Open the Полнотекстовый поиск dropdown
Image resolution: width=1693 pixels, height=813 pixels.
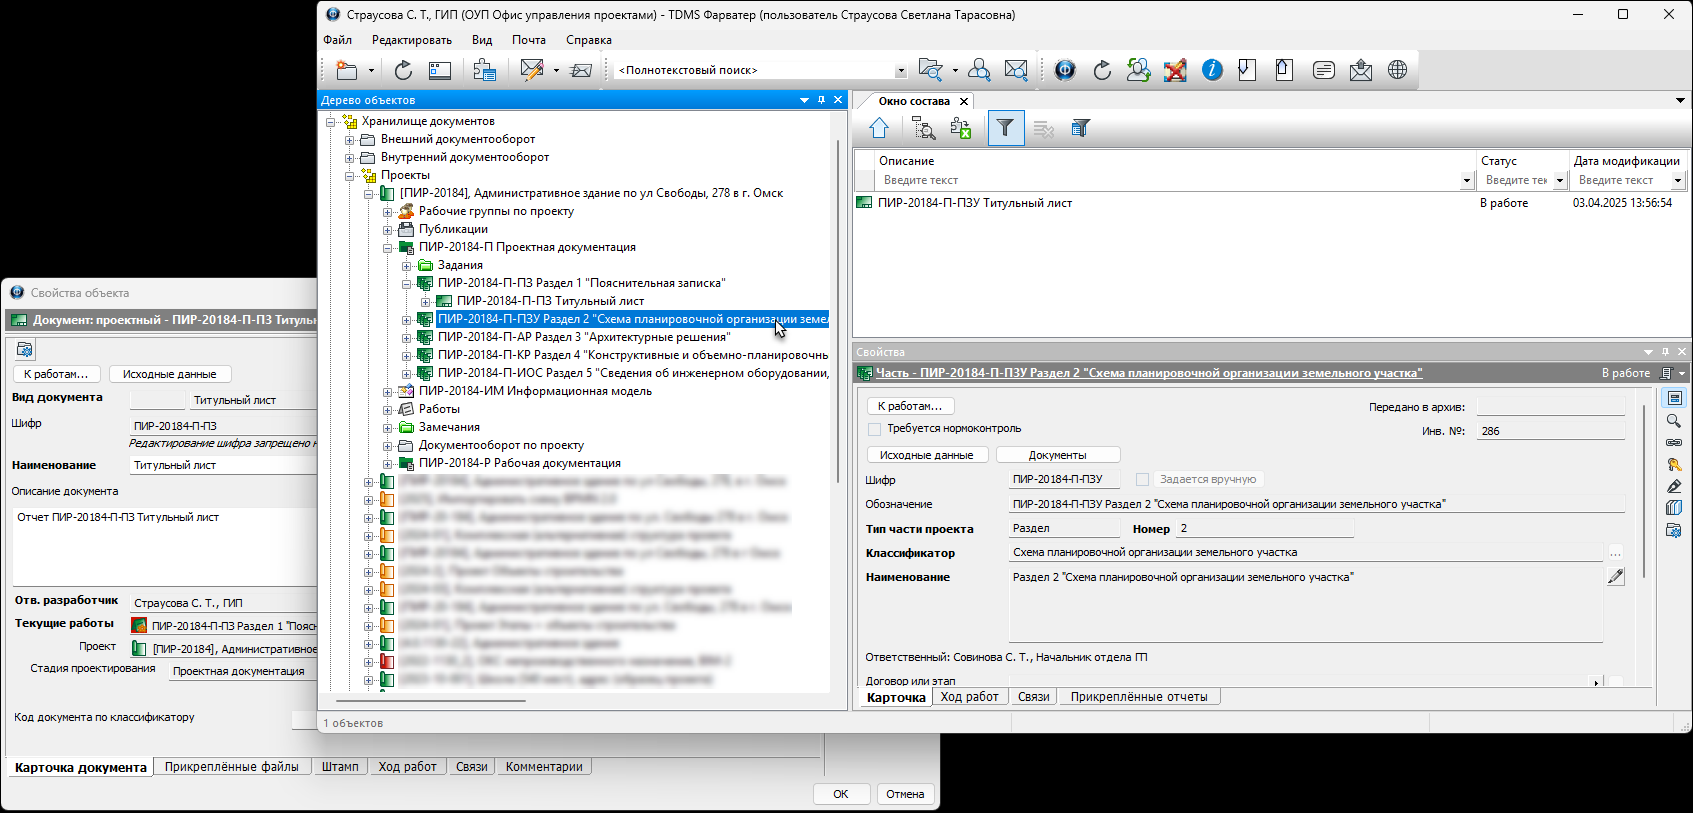900,71
